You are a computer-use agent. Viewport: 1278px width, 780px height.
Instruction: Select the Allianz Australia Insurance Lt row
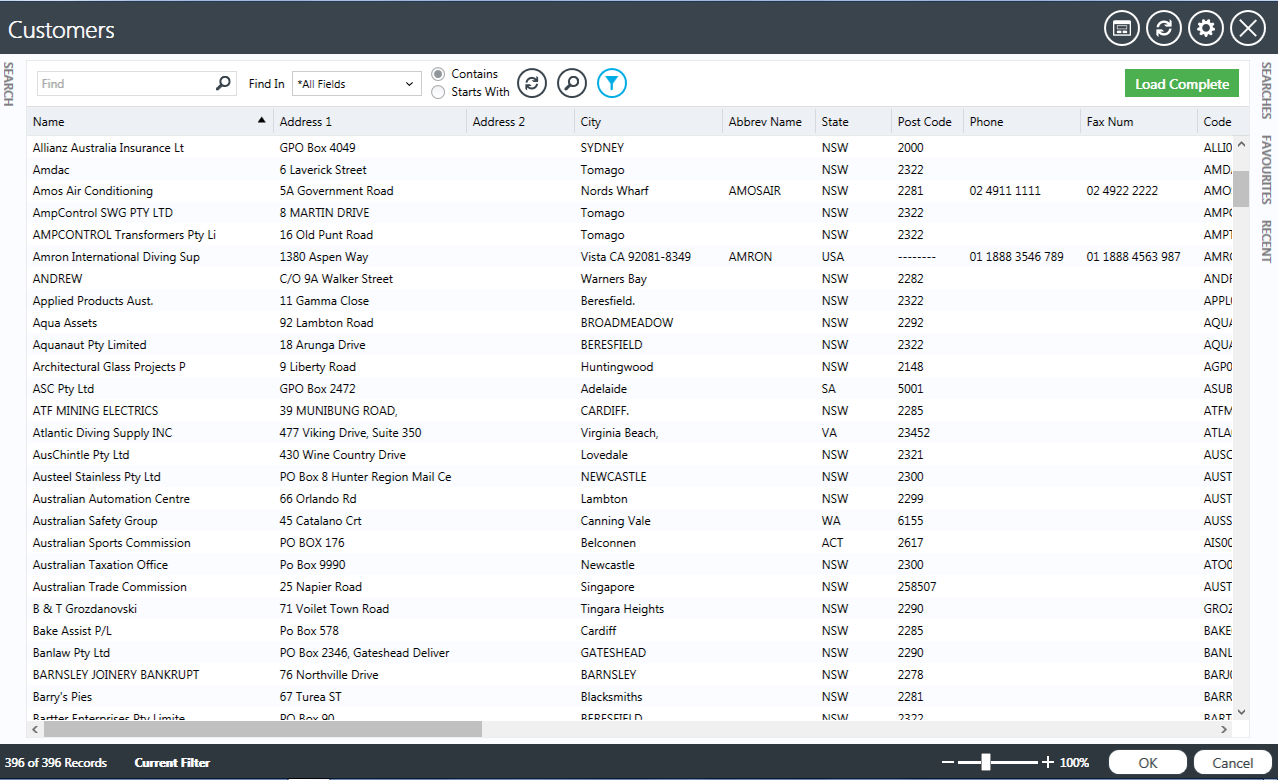pos(630,148)
